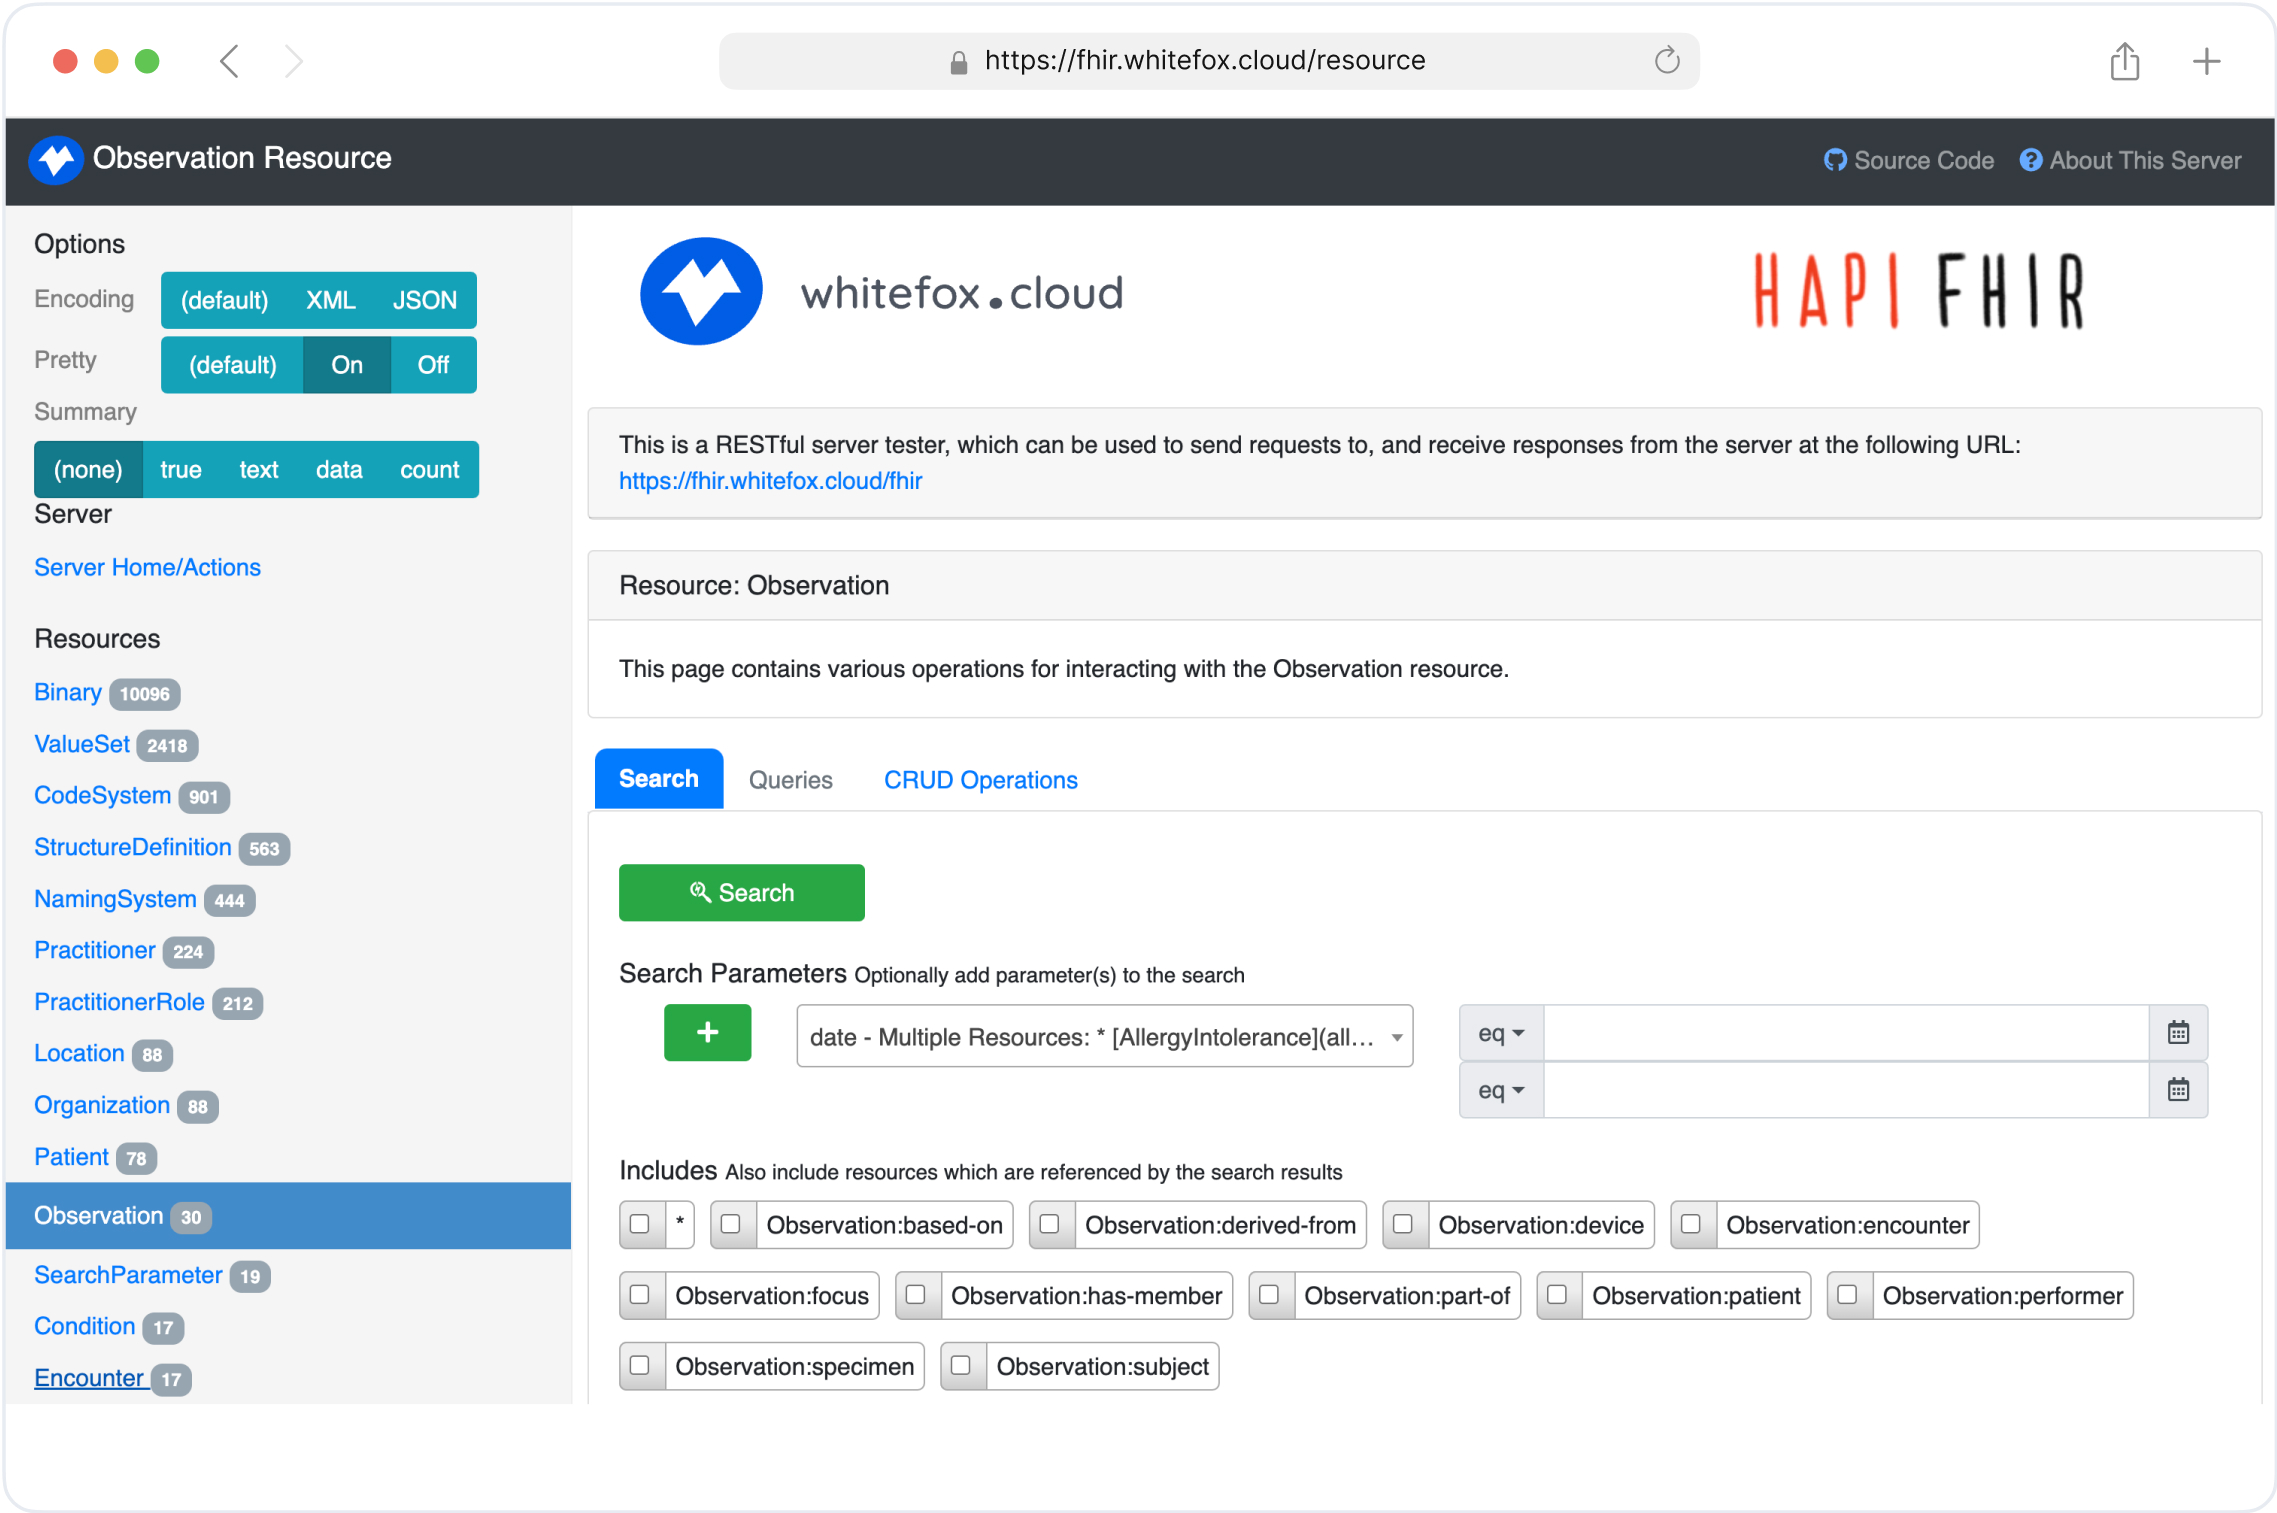Image resolution: width=2277 pixels, height=1513 pixels.
Task: Select JSON encoding option
Action: pyautogui.click(x=424, y=300)
